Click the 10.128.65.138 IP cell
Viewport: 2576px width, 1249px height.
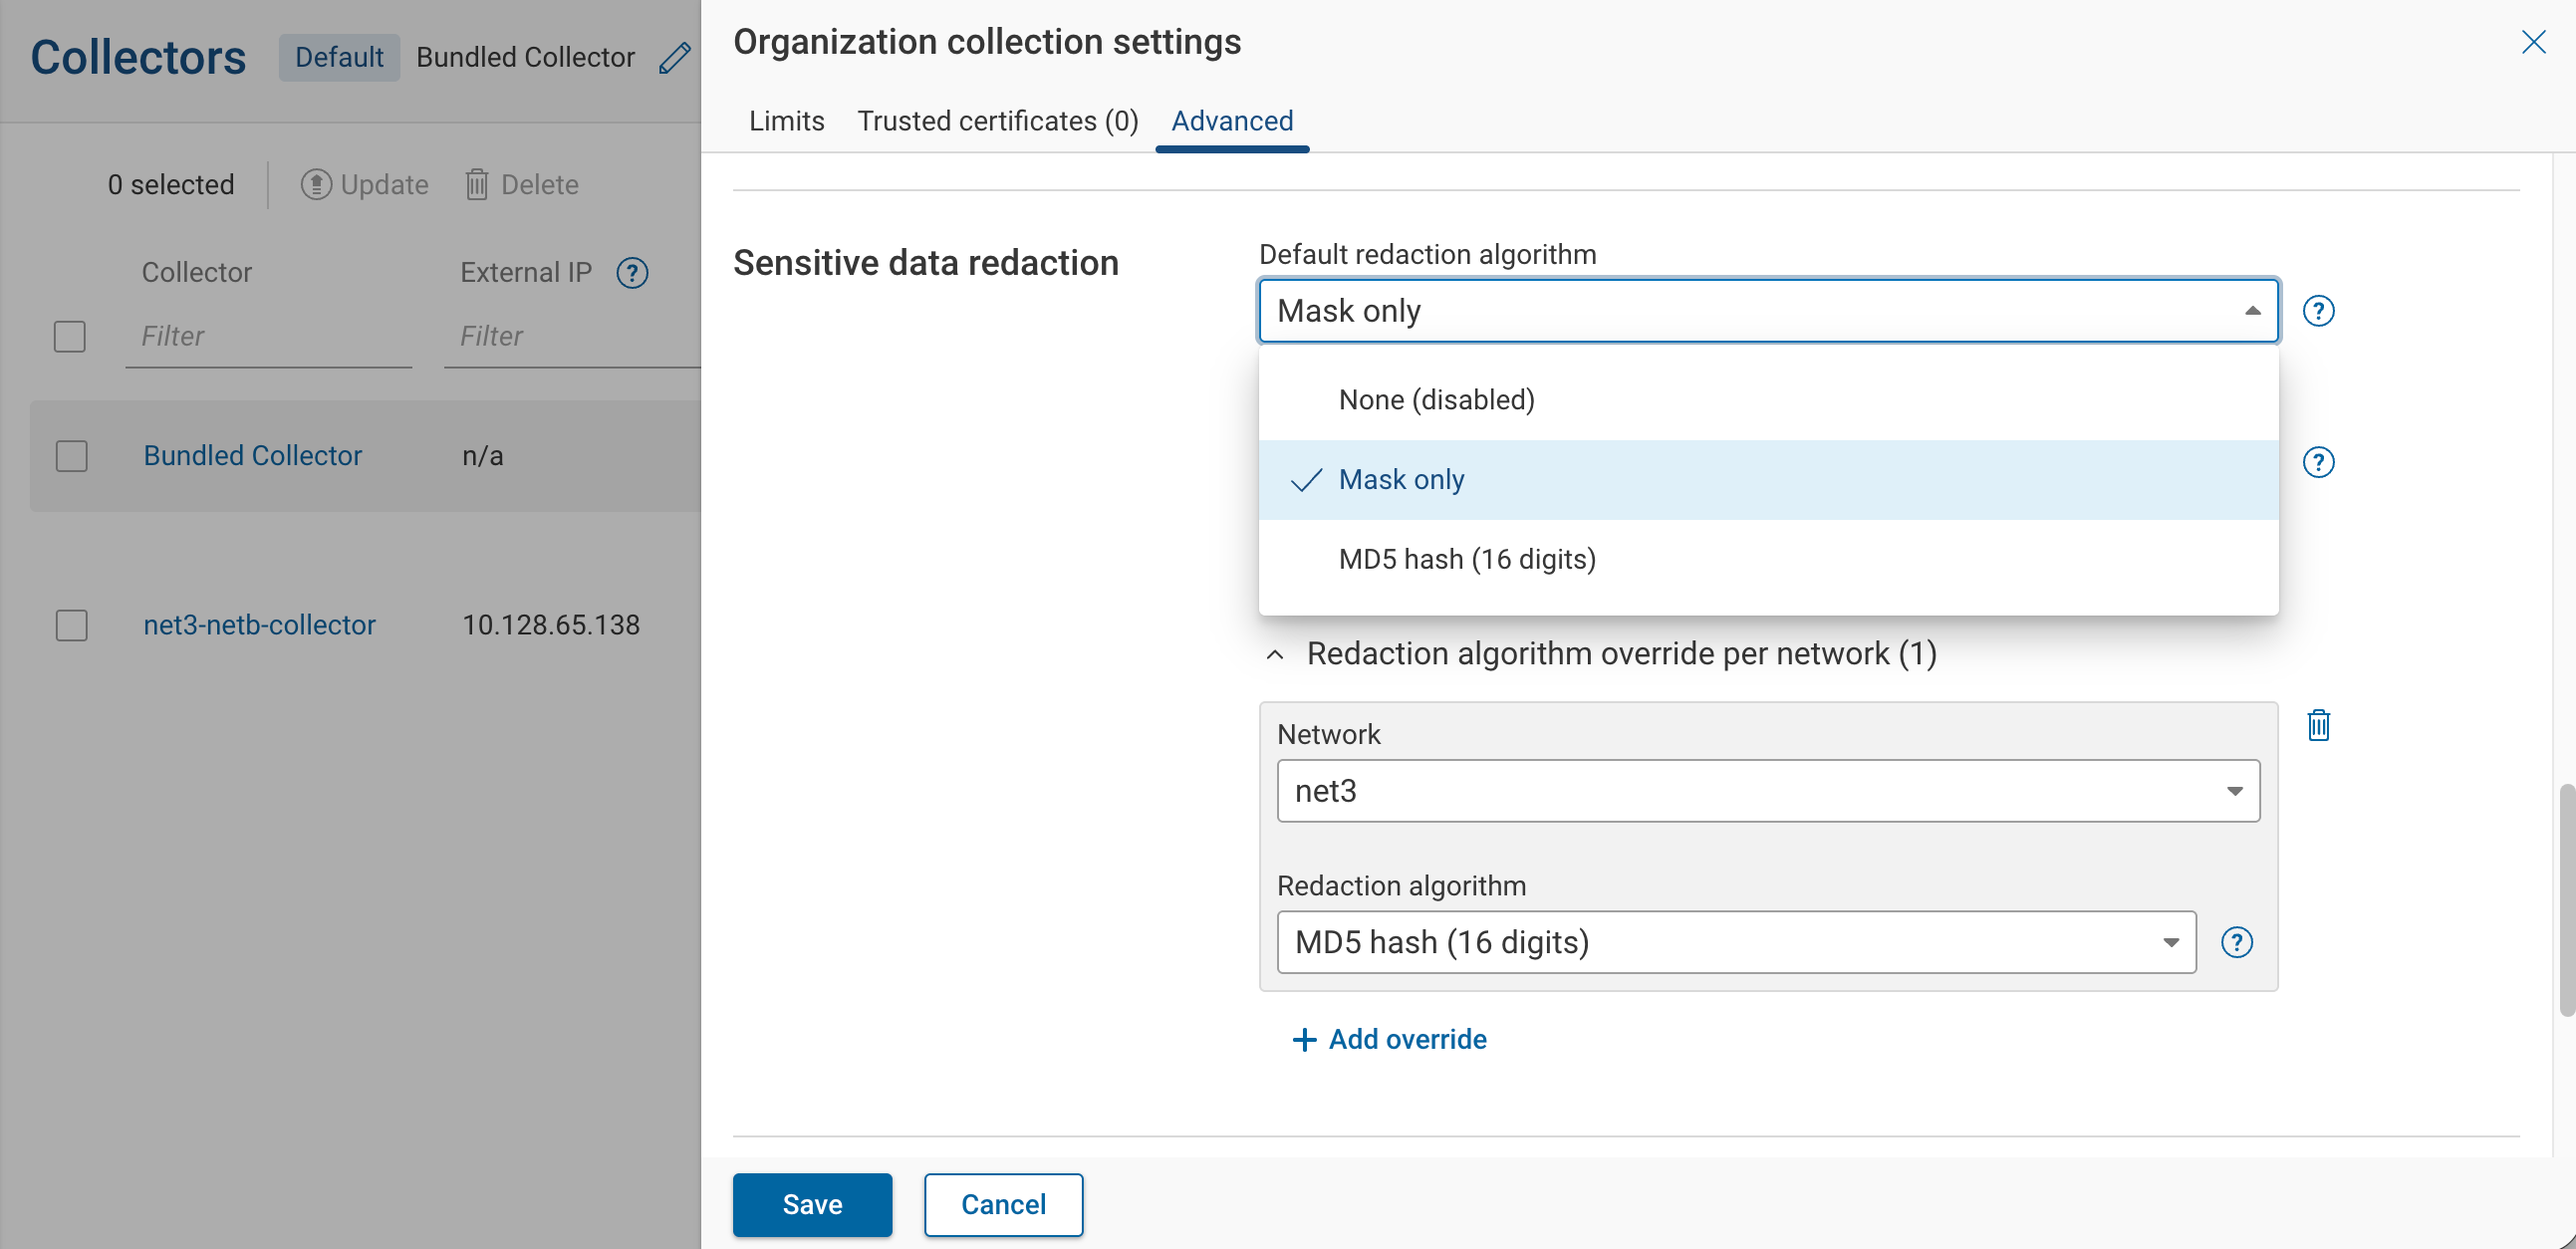(551, 625)
